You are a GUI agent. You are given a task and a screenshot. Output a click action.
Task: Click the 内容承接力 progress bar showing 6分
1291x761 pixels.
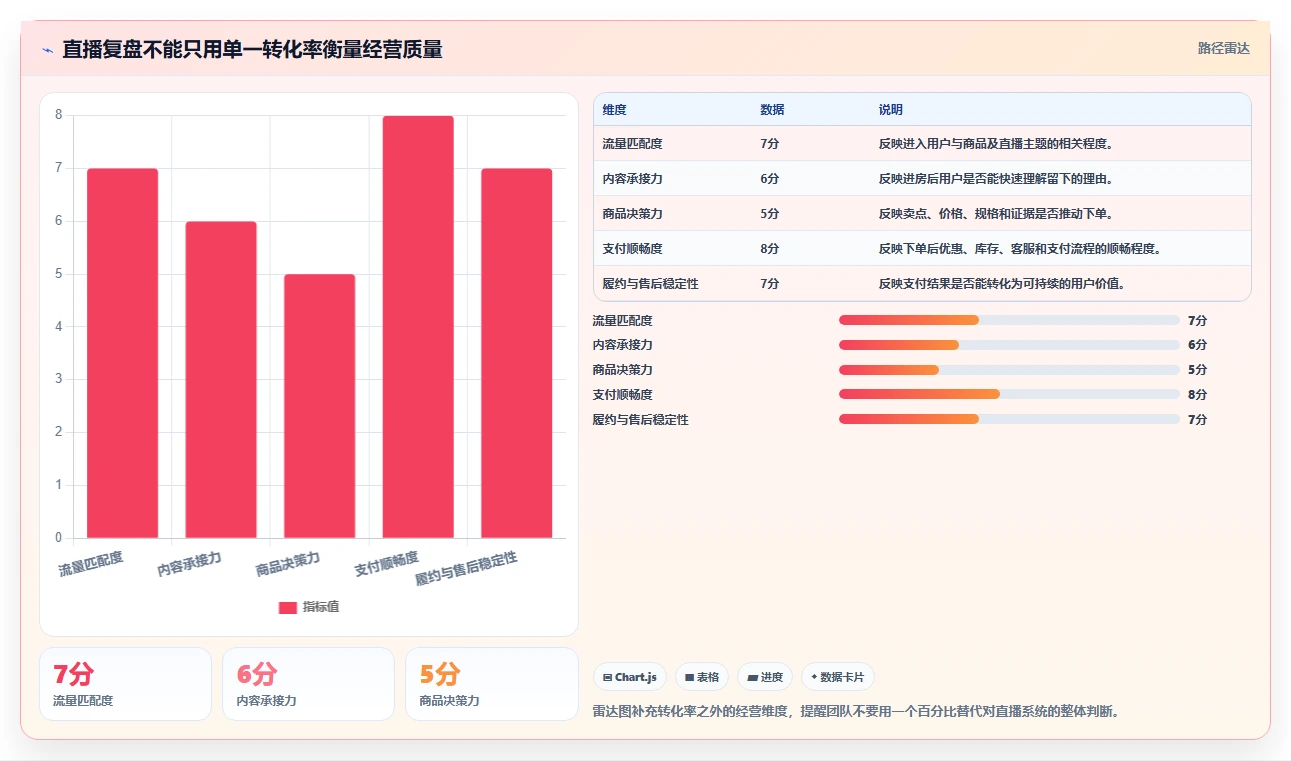pyautogui.click(x=1009, y=345)
